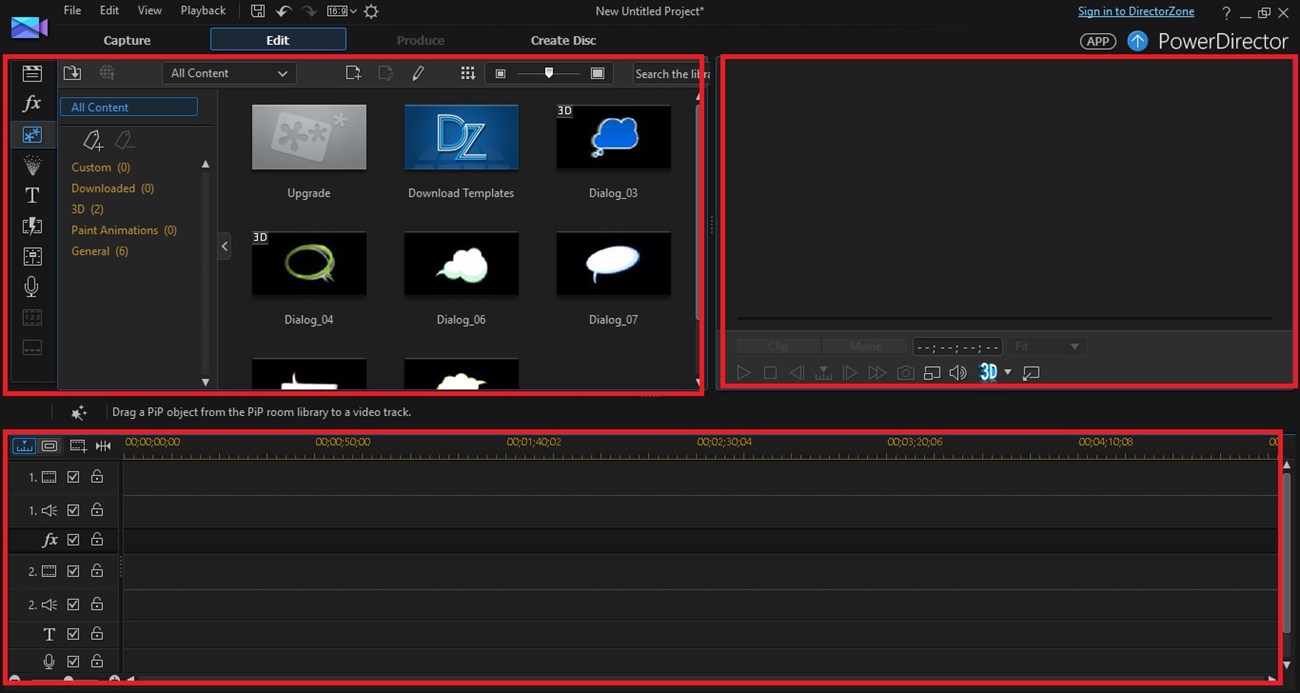Uncheck video track 1 checkbox

click(x=73, y=478)
